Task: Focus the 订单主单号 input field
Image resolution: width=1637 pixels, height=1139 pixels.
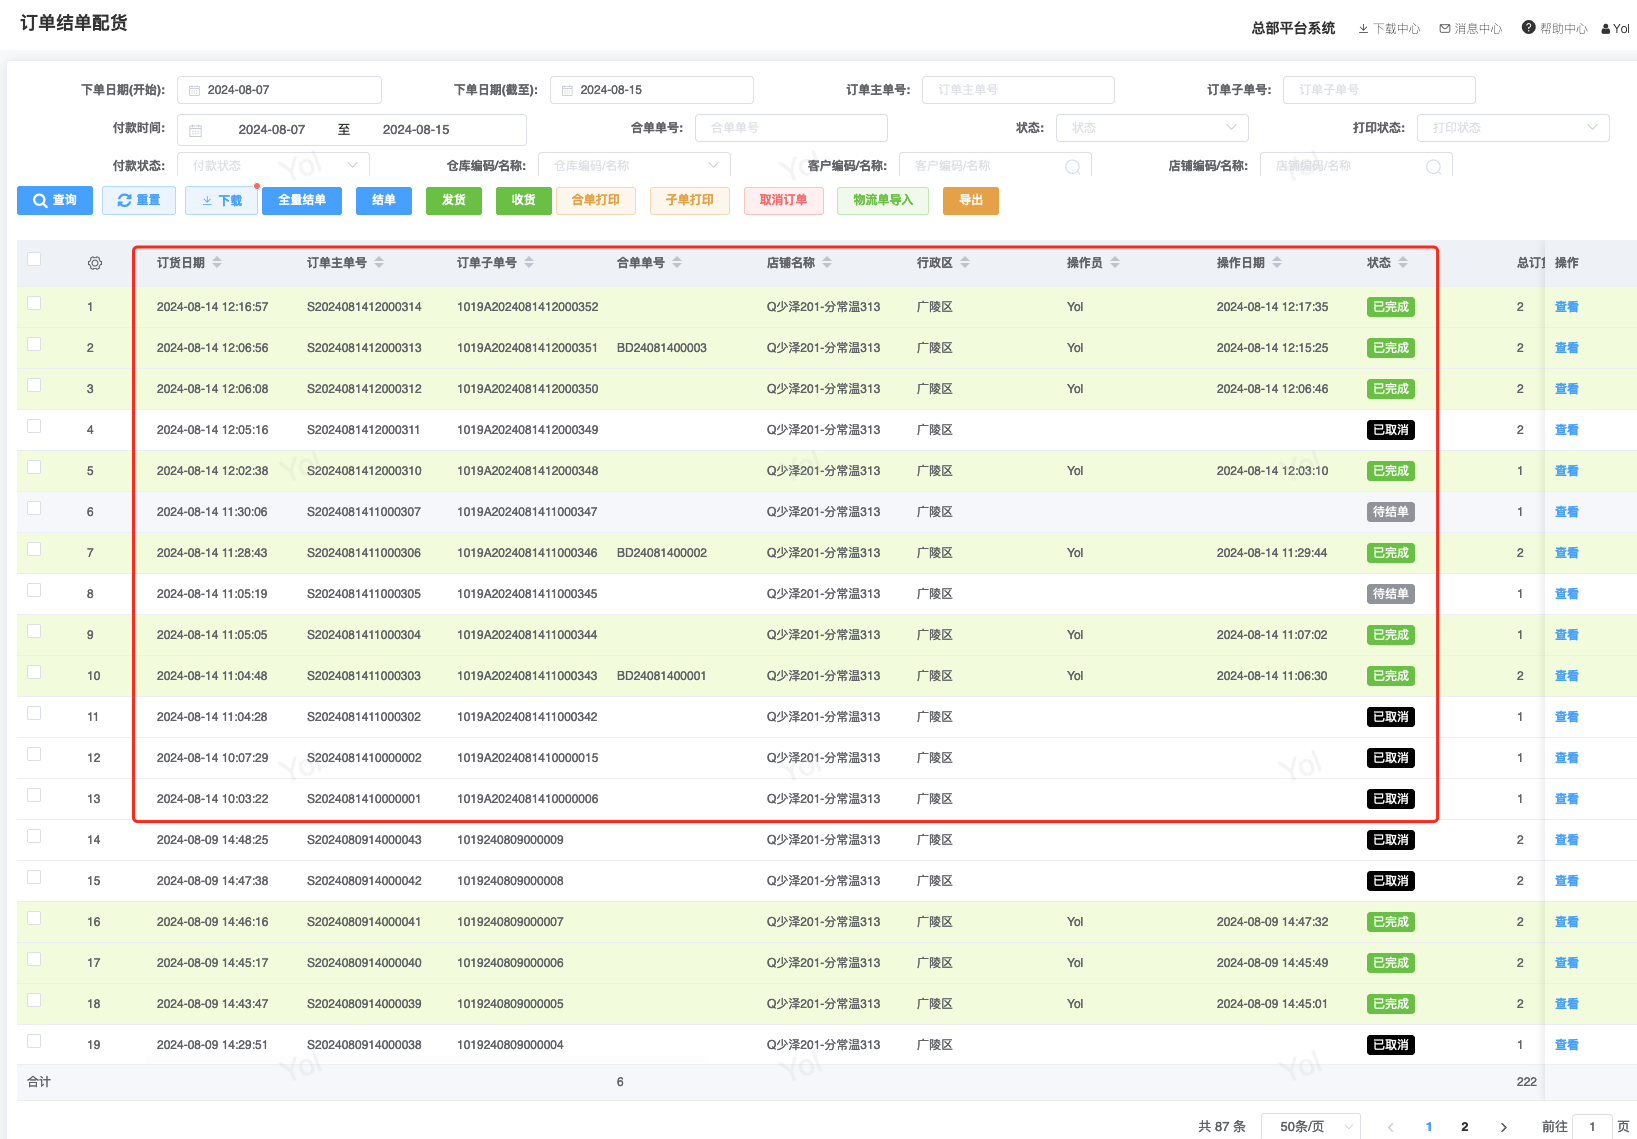Action: tap(1017, 90)
